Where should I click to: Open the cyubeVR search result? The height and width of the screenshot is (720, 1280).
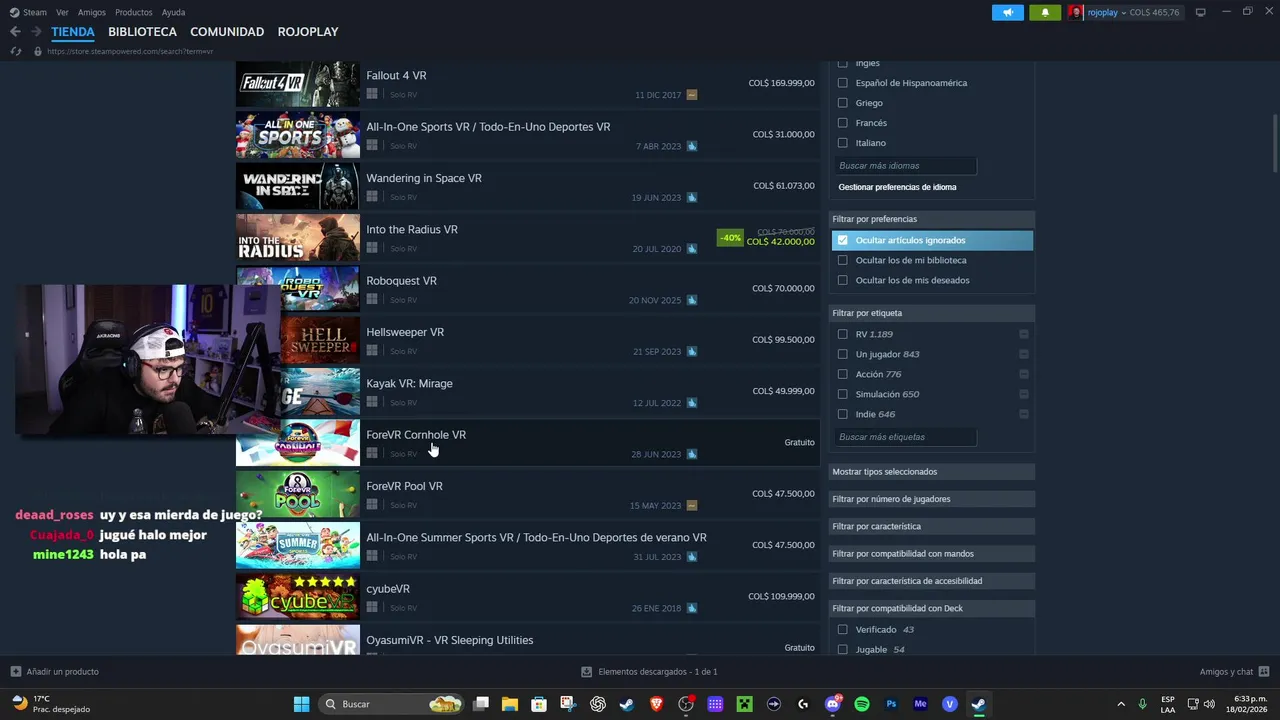527,597
